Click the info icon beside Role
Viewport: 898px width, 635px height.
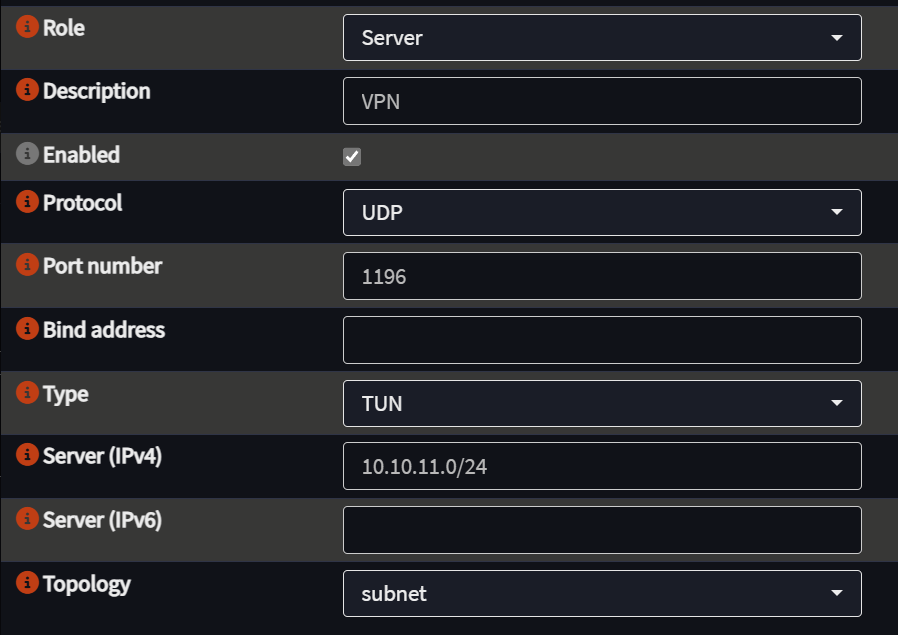tap(27, 26)
